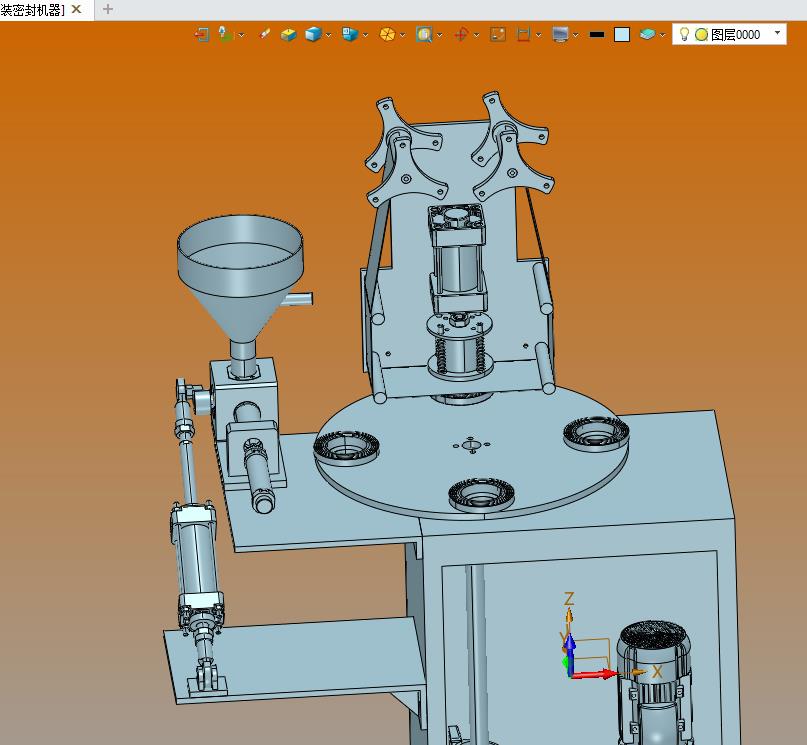The width and height of the screenshot is (807, 745).
Task: Click the selection filter icon with green base
Action: [x=225, y=34]
